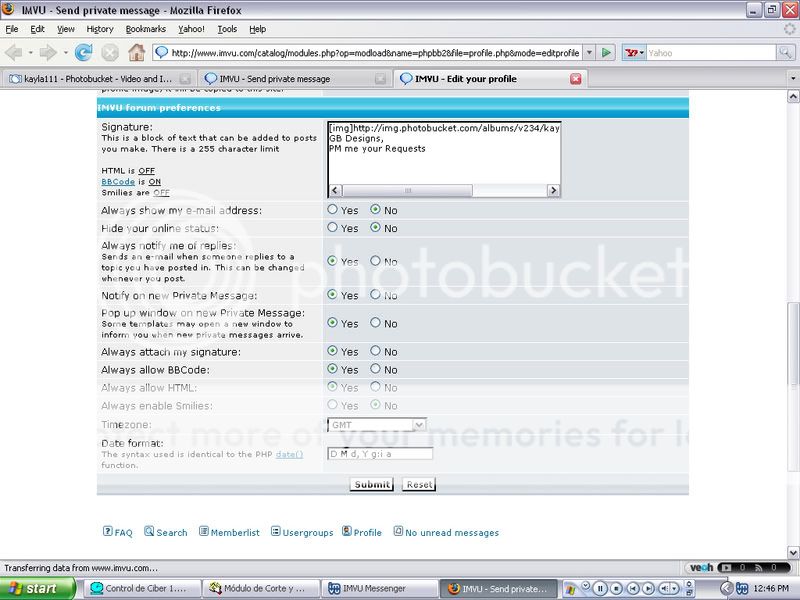Select Yes for Always show my e-mail address
Screen dimensions: 800x600
[x=332, y=209]
